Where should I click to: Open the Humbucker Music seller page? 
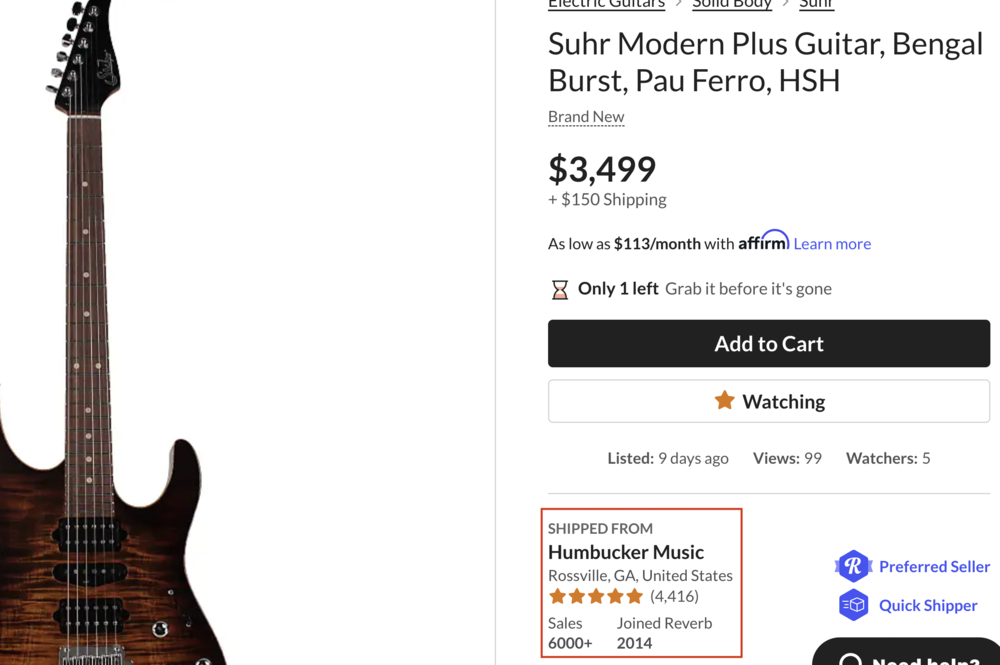point(626,552)
